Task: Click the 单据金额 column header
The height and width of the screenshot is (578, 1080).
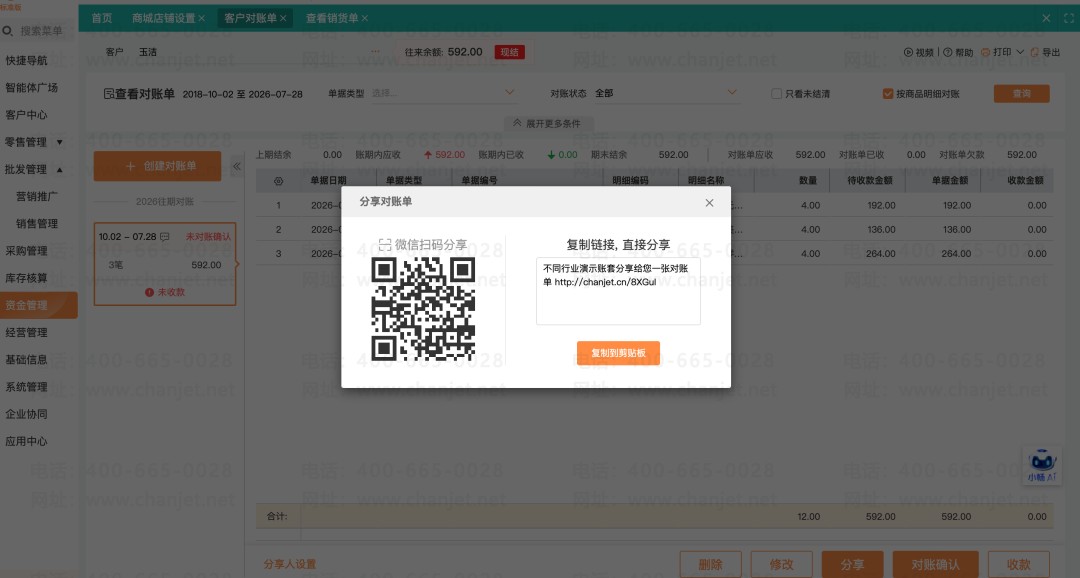Action: pos(950,180)
